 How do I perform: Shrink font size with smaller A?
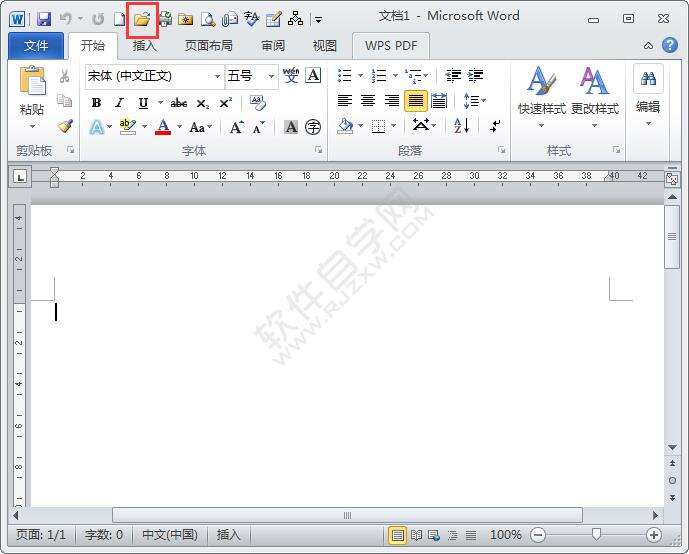[x=259, y=127]
